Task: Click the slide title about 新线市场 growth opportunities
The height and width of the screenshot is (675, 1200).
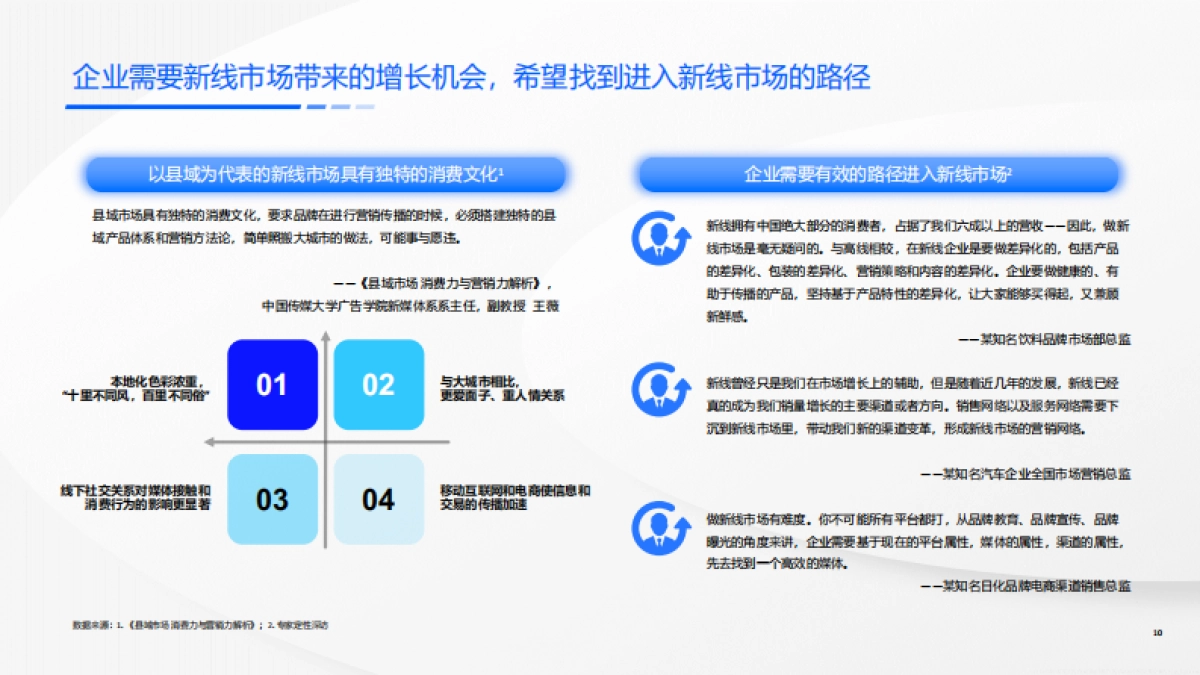Action: 471,73
